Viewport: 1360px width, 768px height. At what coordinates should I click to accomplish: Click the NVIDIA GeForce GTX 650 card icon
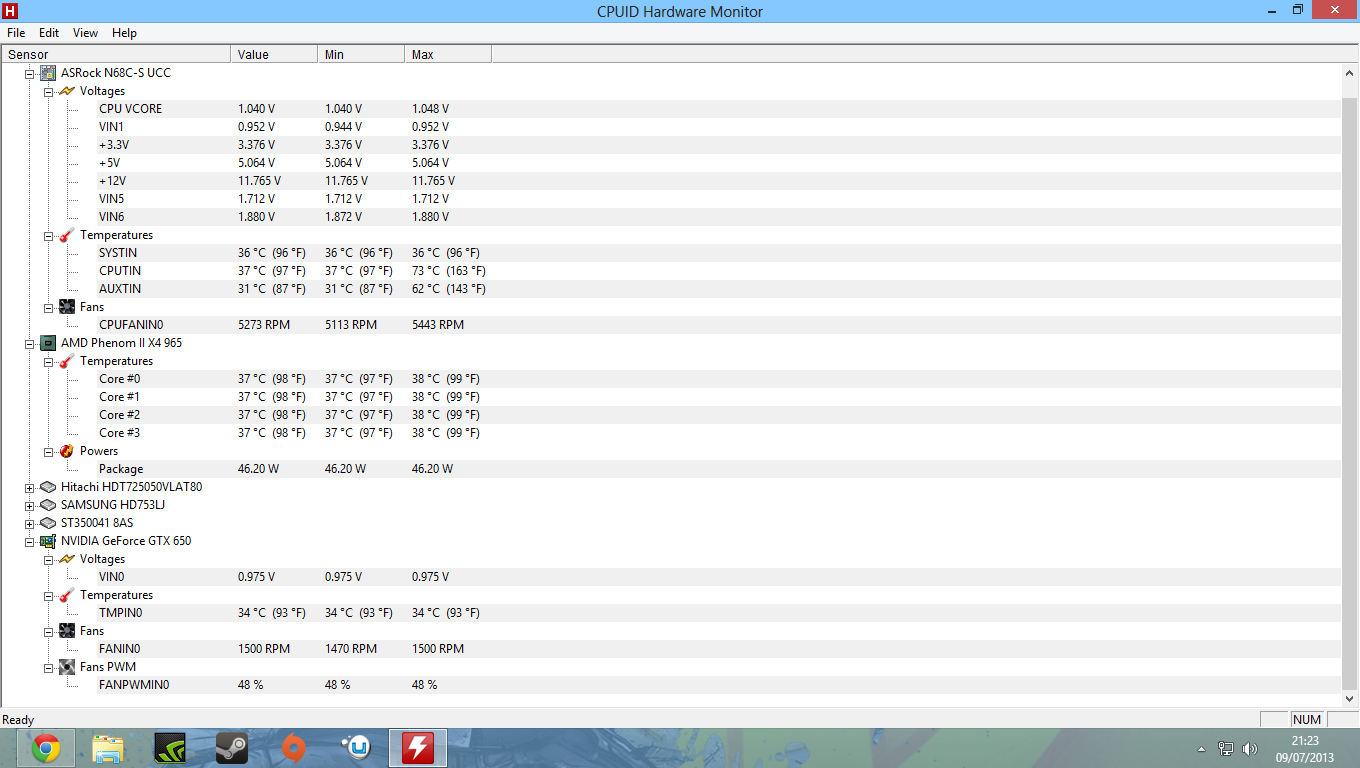click(x=48, y=541)
